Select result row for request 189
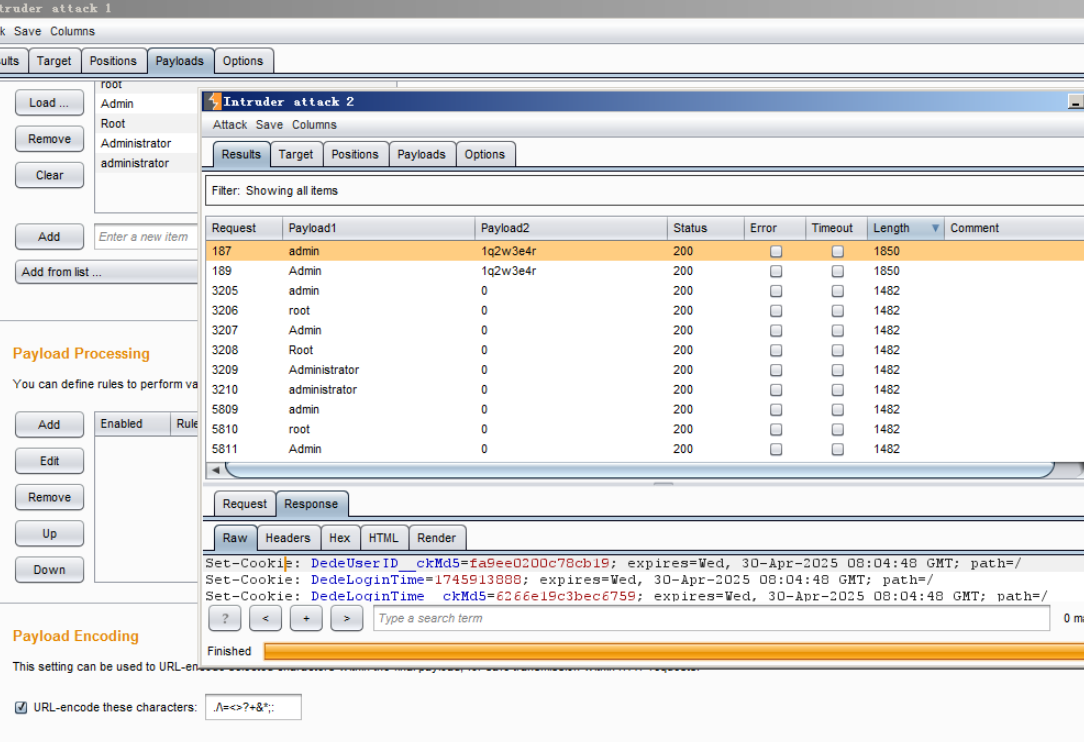This screenshot has height=742, width=1084. click(x=644, y=271)
